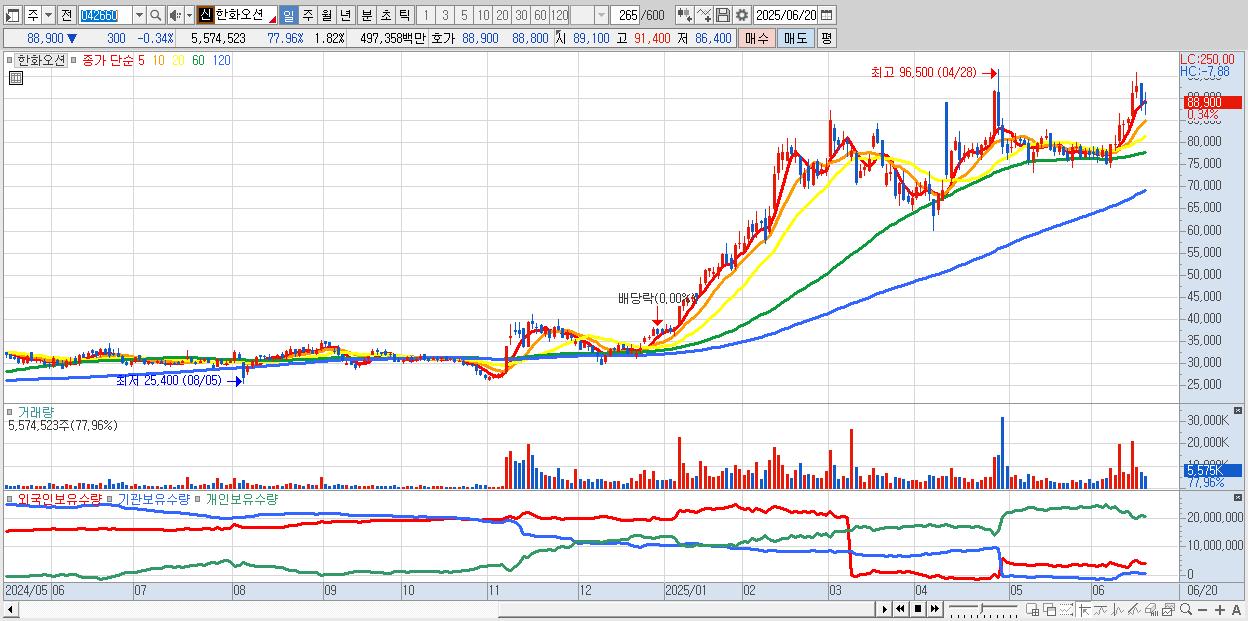This screenshot has width=1248, height=621.
Task: Open the stock search magnifier icon
Action: coord(156,15)
